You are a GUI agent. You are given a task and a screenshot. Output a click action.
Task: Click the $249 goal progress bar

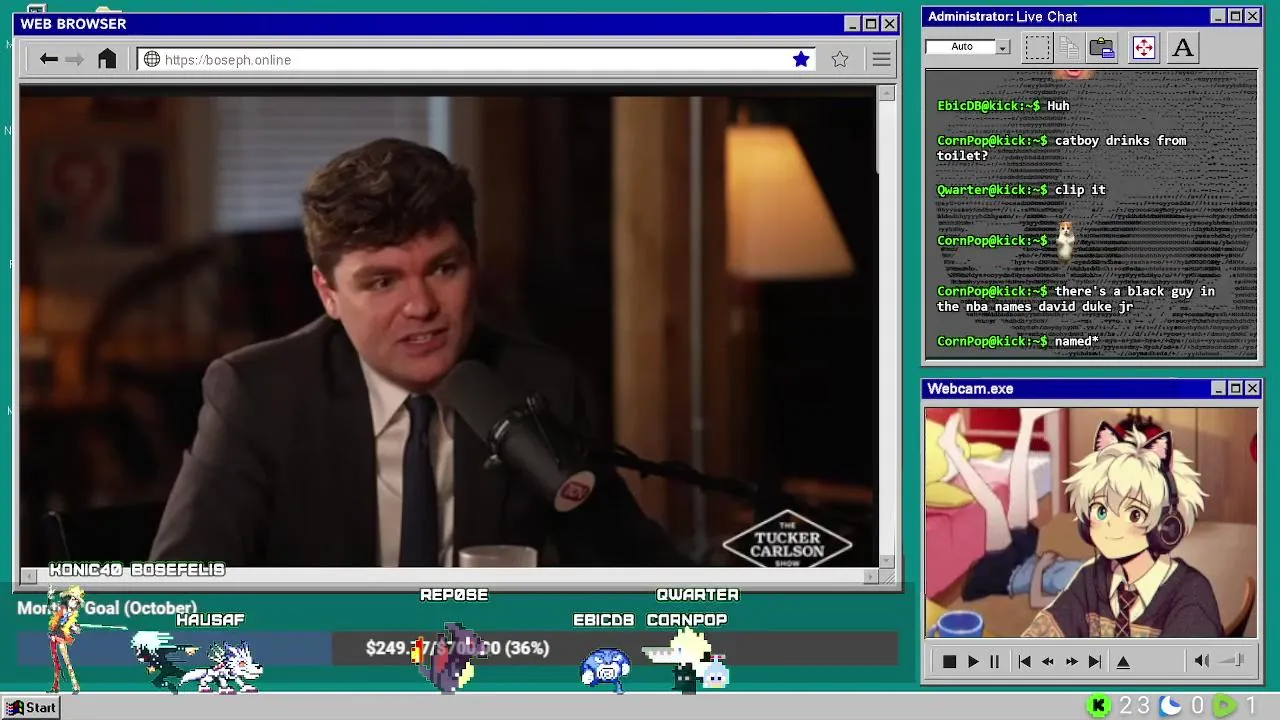457,648
